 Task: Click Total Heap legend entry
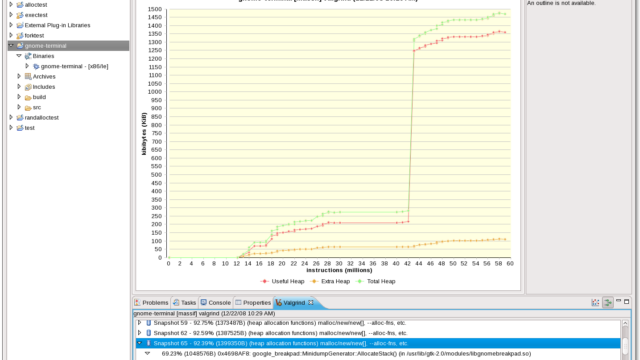pyautogui.click(x=376, y=281)
